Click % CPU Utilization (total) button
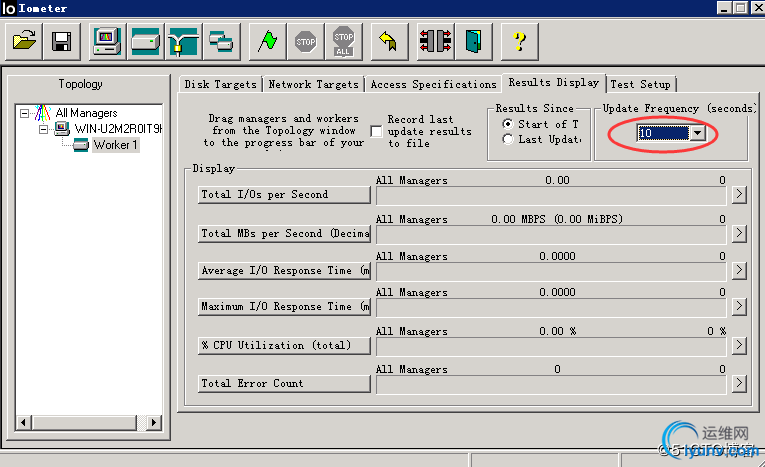 point(284,345)
